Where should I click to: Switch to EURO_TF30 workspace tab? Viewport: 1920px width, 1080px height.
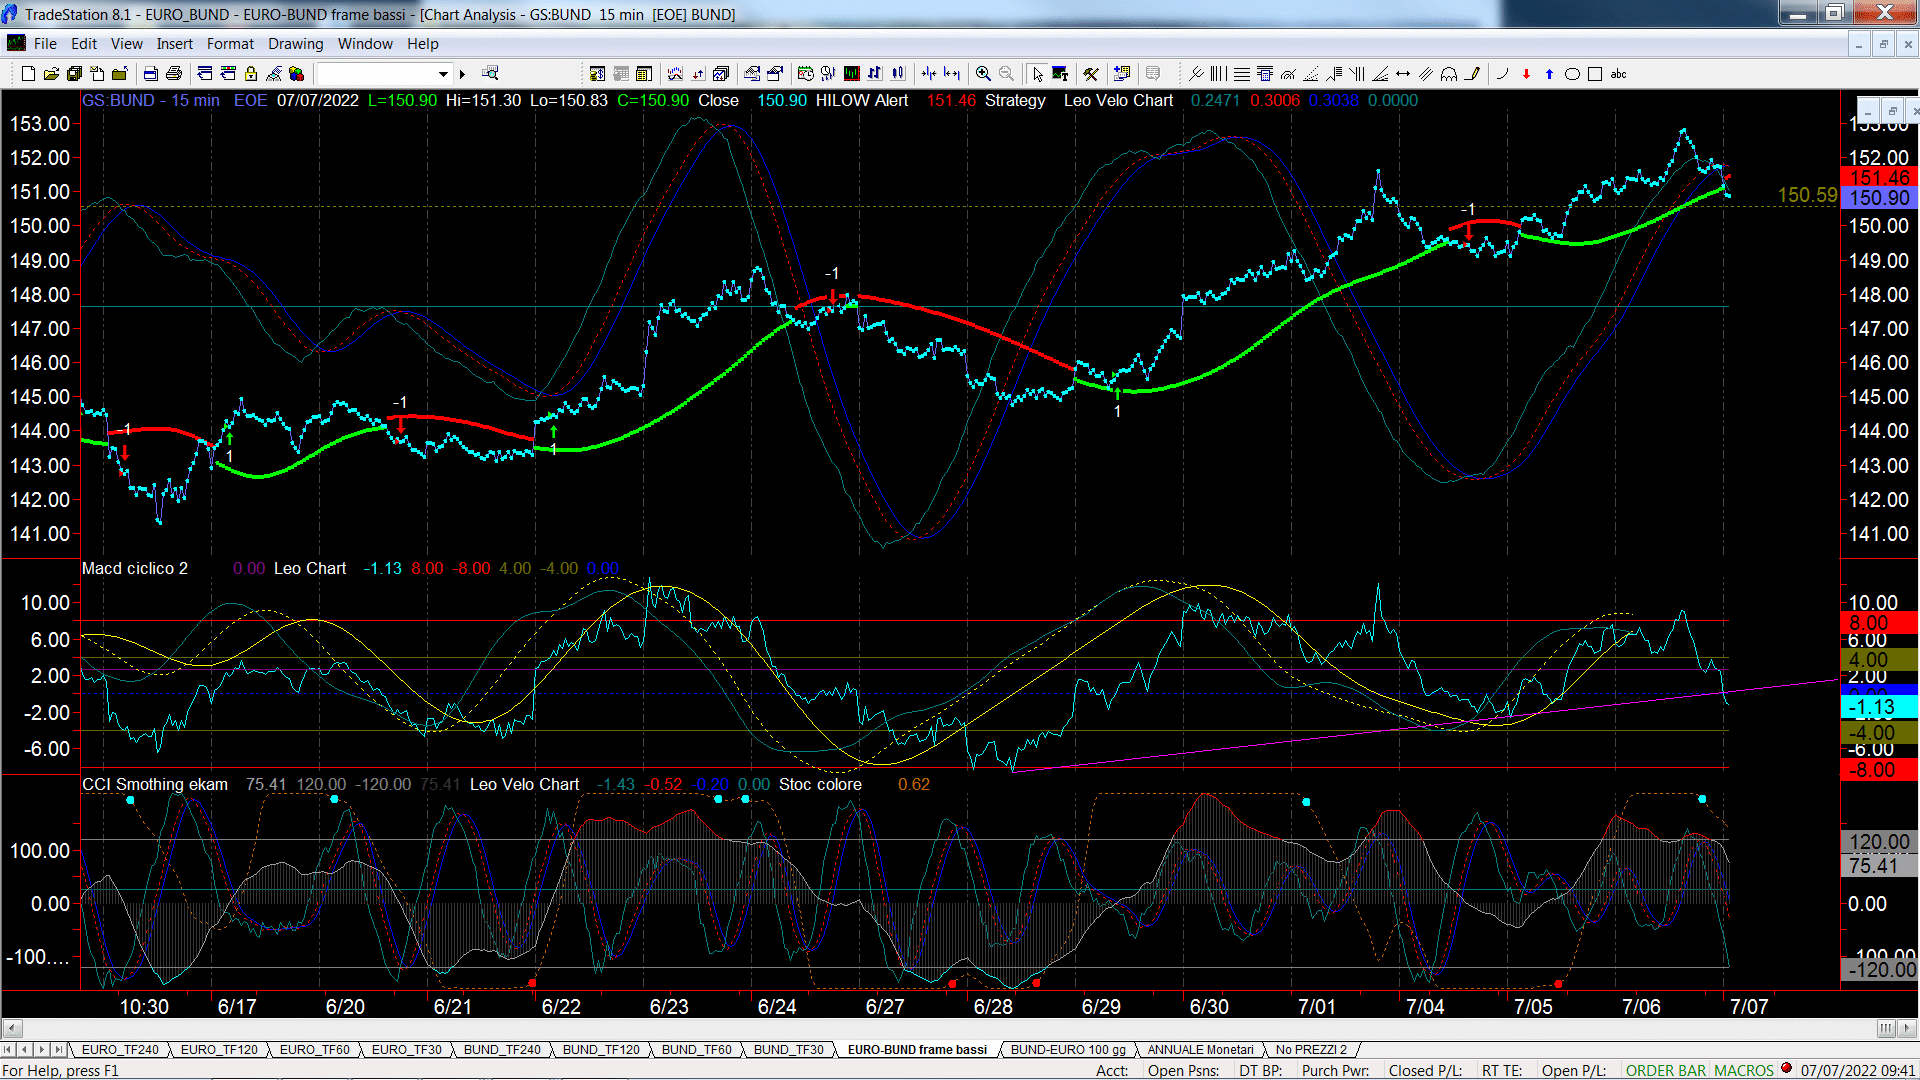(407, 1049)
